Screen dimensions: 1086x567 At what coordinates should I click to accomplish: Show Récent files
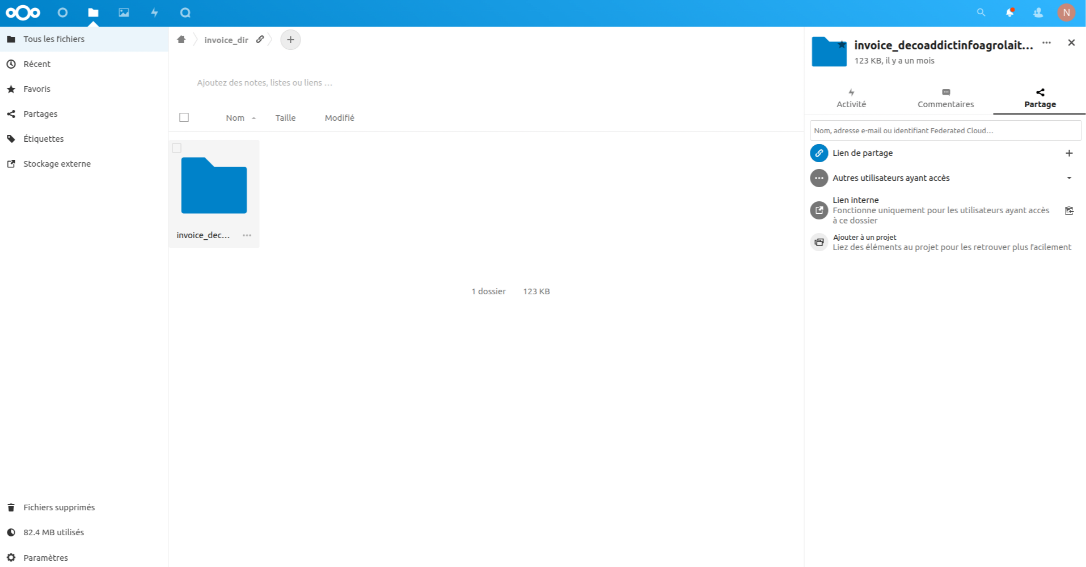click(x=84, y=64)
